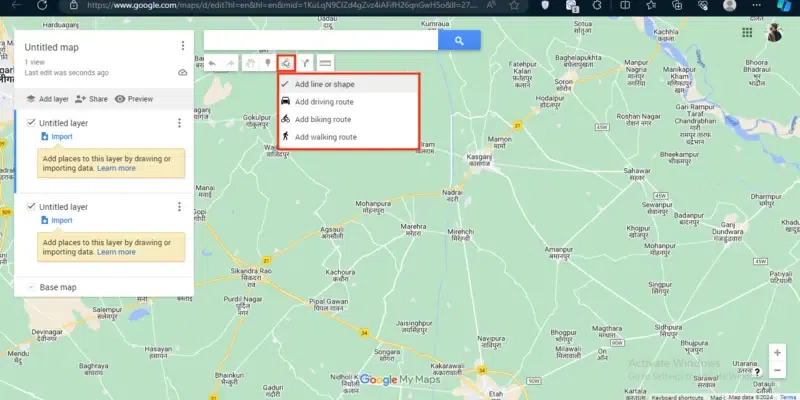
Task: Uncheck the first Untitled layer checkbox
Action: [31, 122]
